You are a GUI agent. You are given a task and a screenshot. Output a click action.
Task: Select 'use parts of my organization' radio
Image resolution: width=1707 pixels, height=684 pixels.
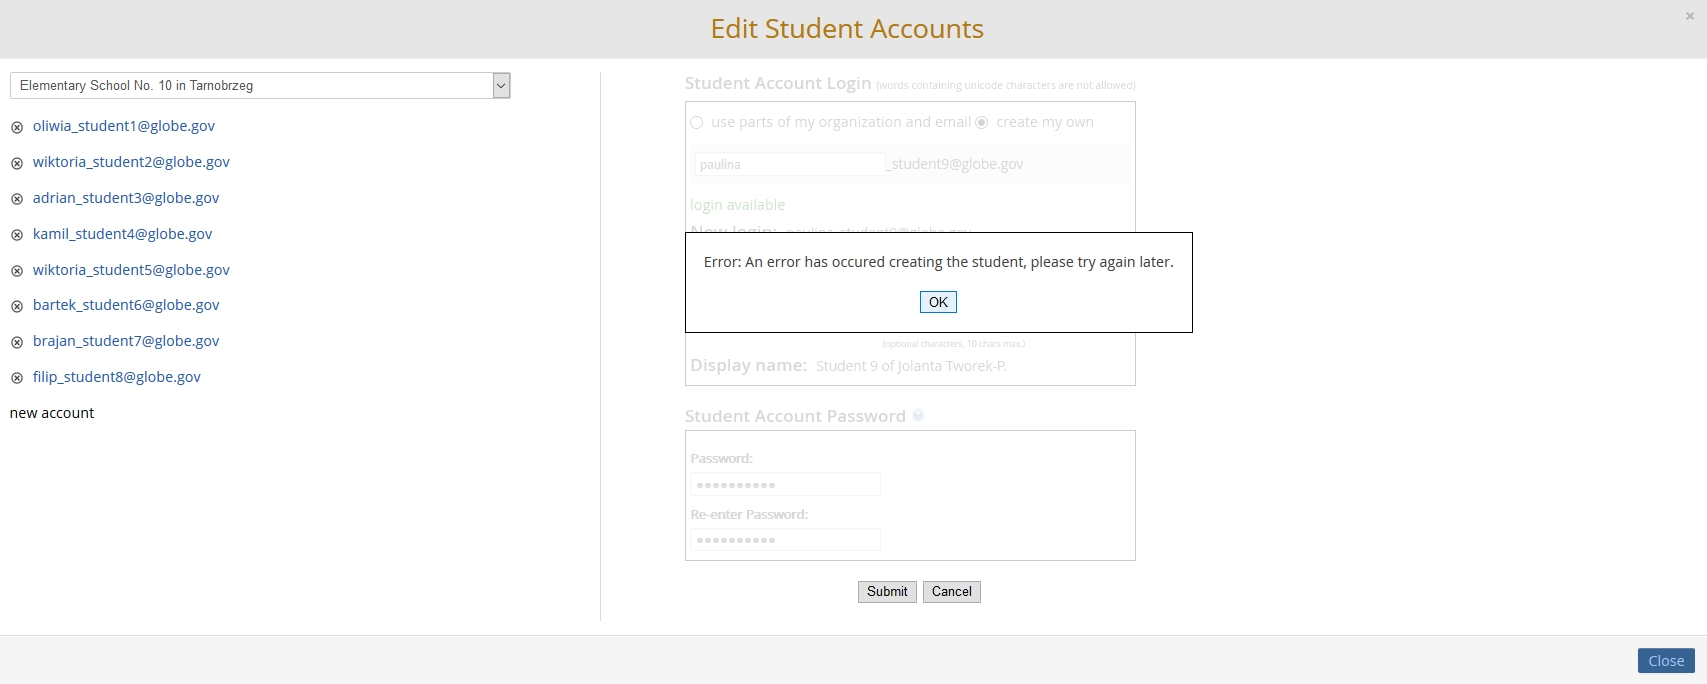coord(697,123)
